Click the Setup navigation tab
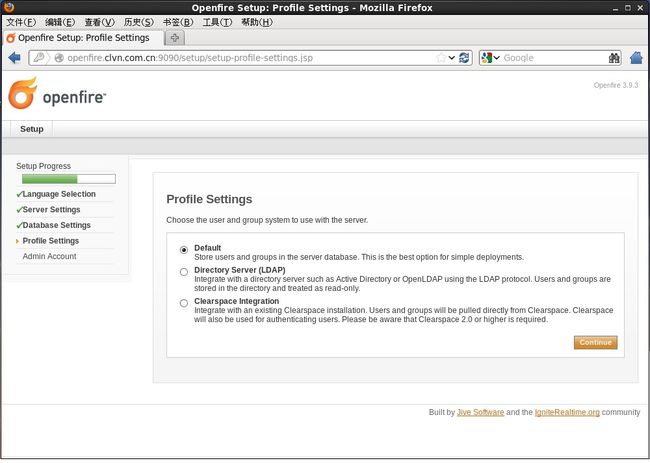Viewport: 650px width, 463px height. [x=32, y=129]
